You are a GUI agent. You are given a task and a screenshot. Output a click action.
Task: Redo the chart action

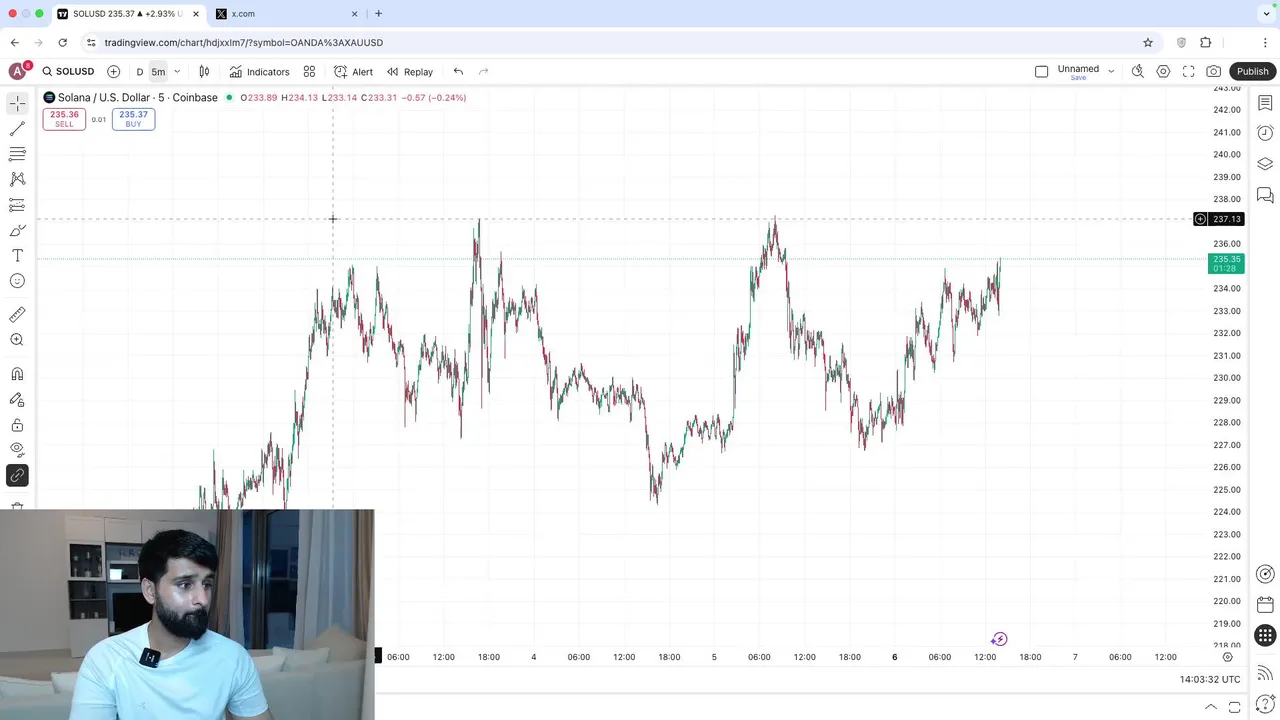[484, 72]
